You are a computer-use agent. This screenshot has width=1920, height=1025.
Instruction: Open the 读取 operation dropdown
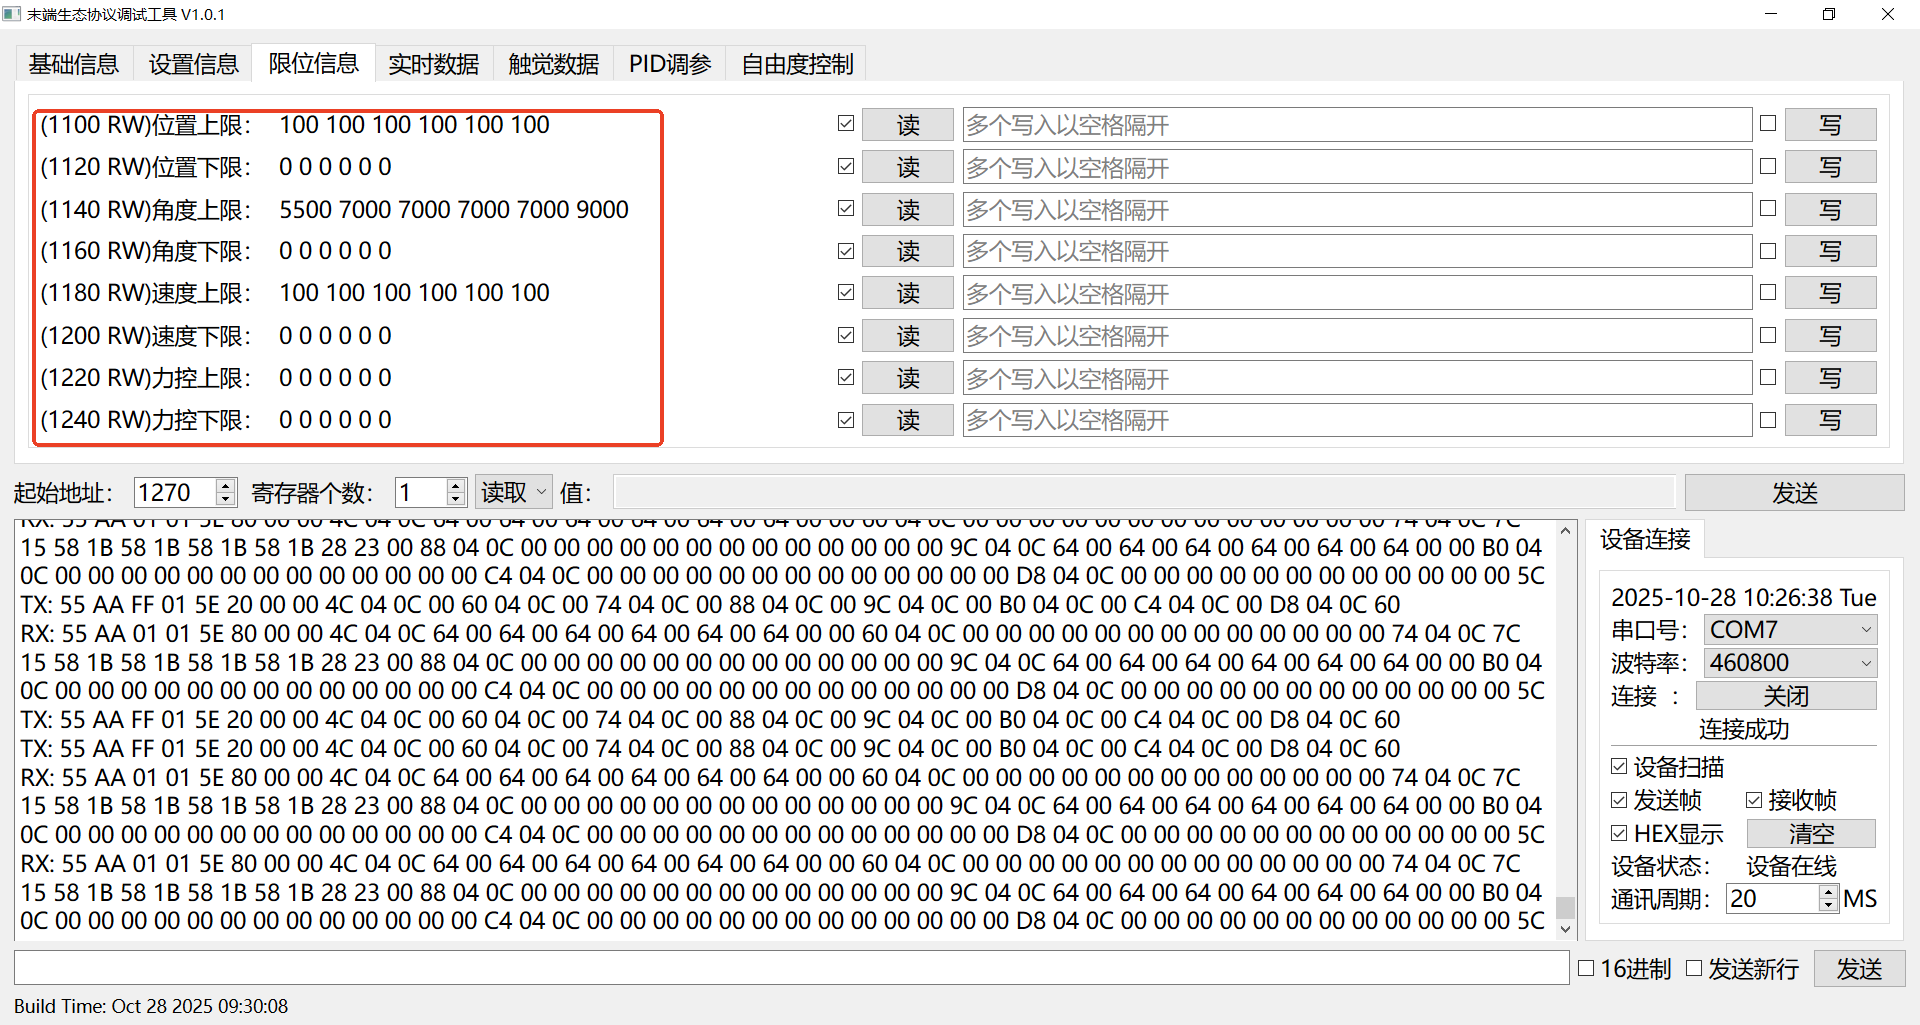click(513, 492)
